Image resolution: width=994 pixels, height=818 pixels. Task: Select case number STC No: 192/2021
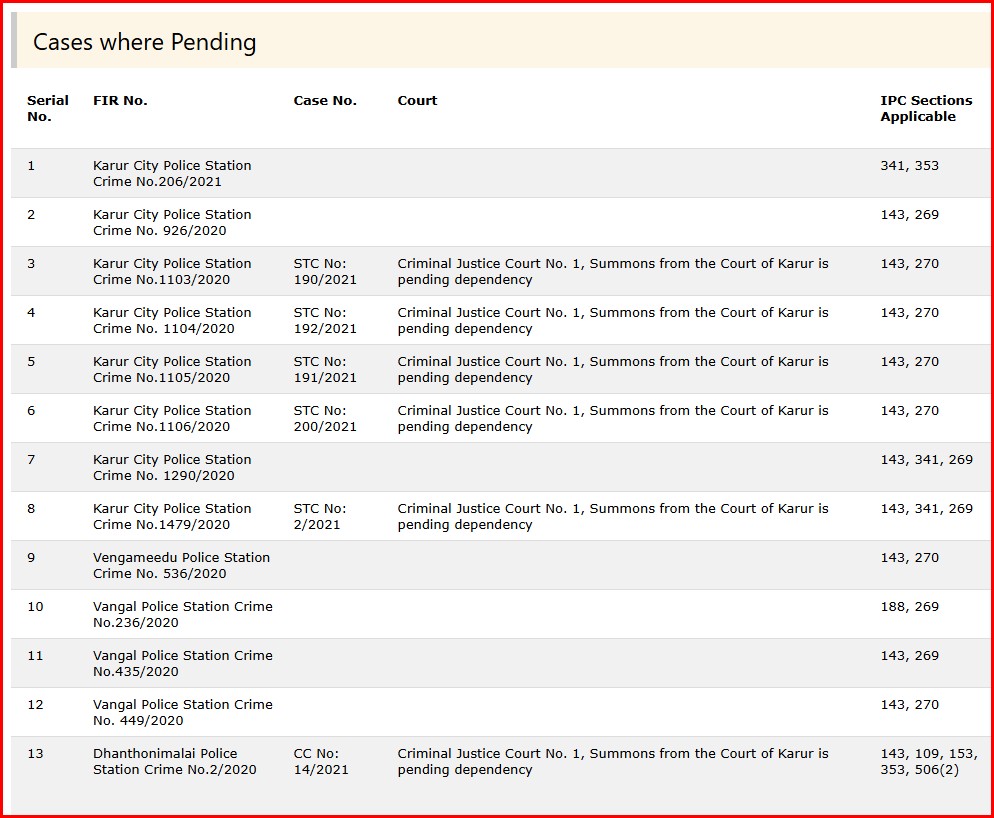(325, 320)
